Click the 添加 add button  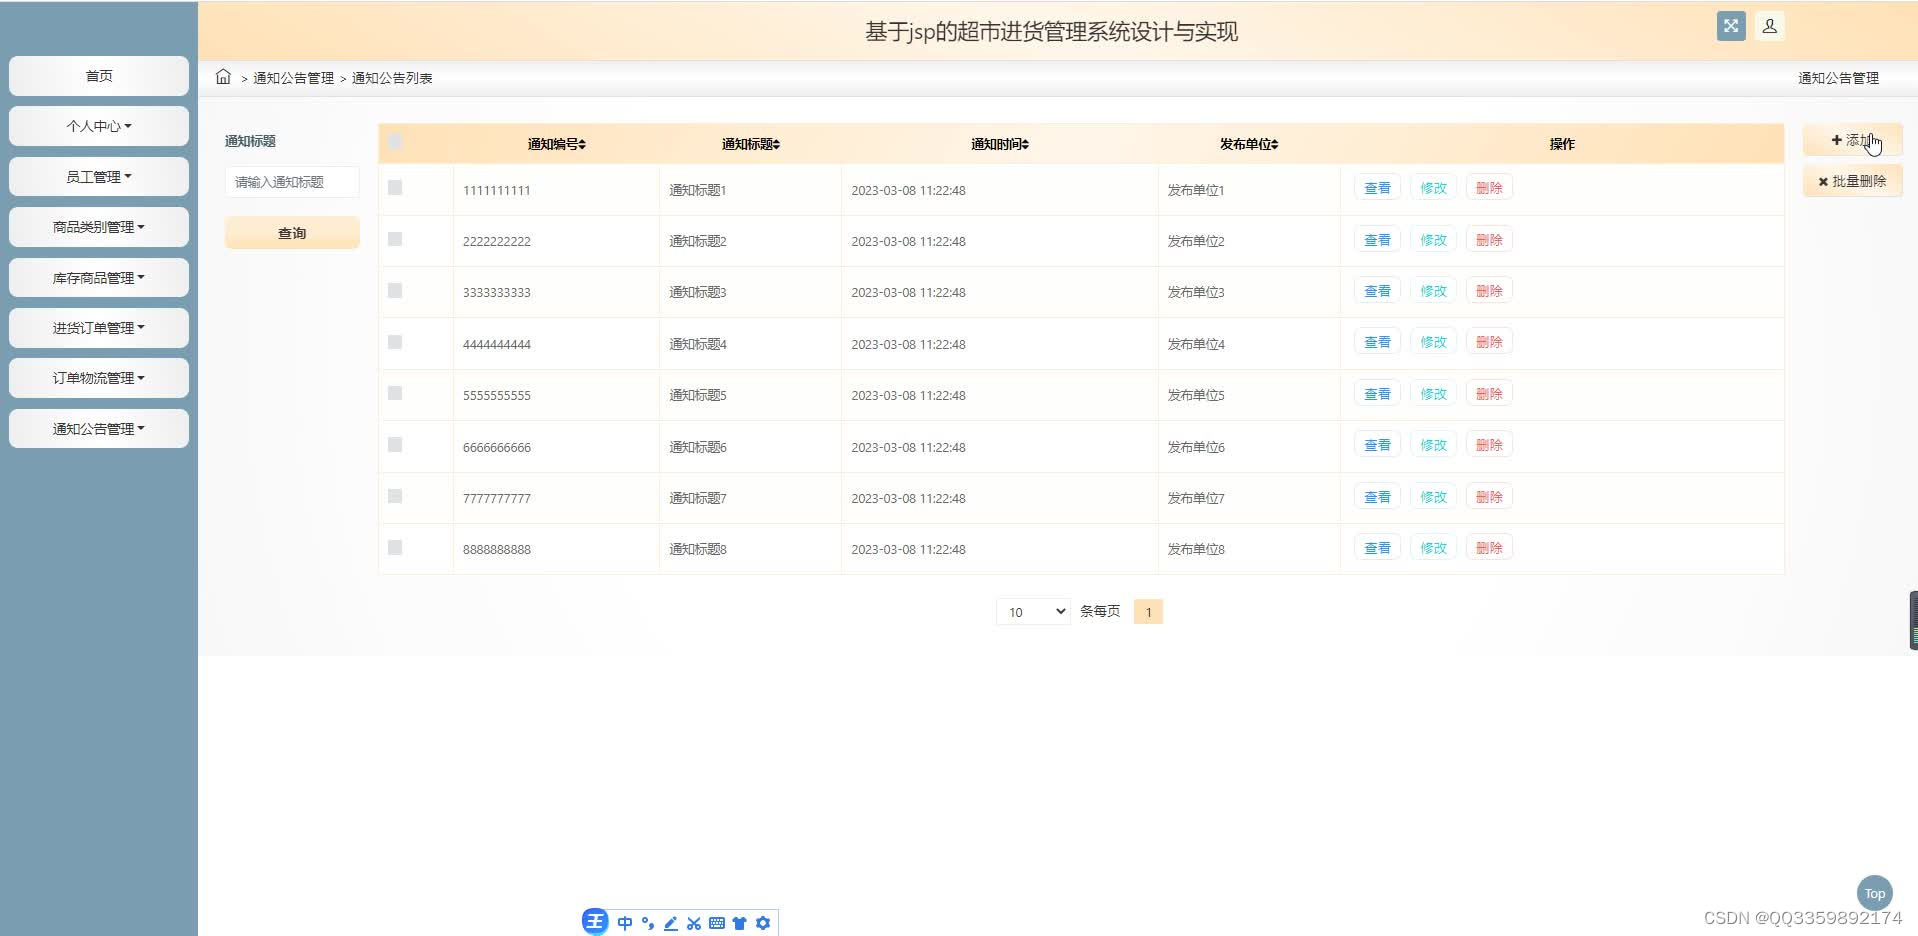pyautogui.click(x=1852, y=140)
